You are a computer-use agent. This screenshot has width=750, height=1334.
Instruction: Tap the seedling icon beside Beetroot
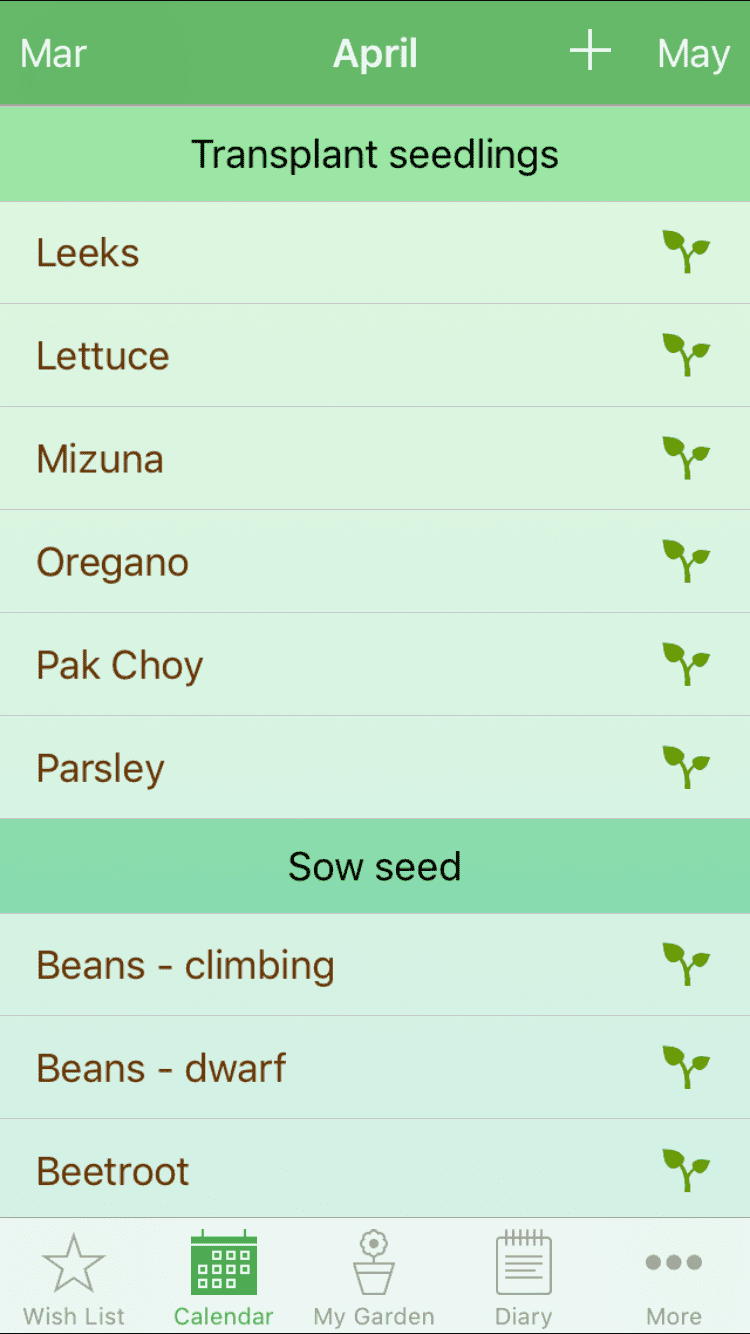click(686, 1170)
